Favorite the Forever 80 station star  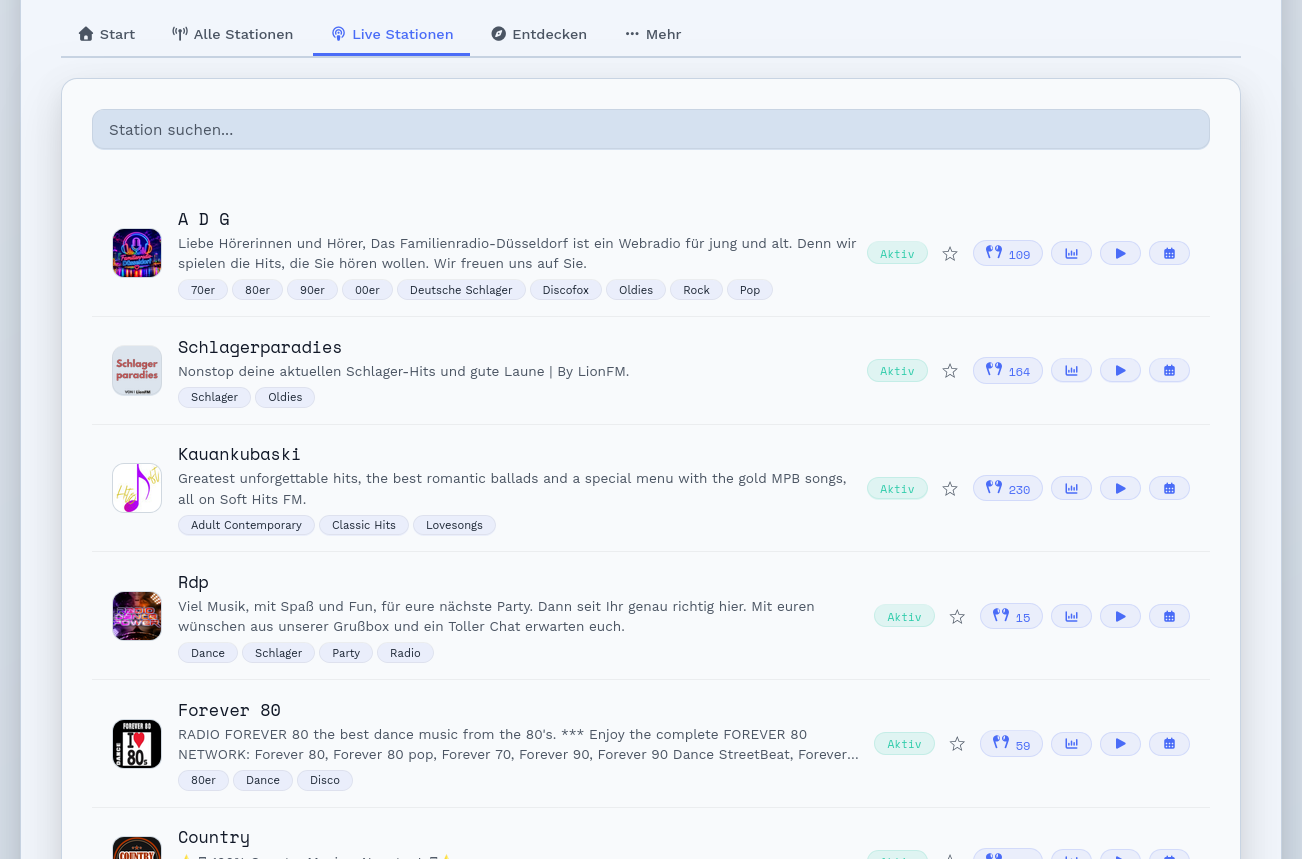pyautogui.click(x=957, y=744)
